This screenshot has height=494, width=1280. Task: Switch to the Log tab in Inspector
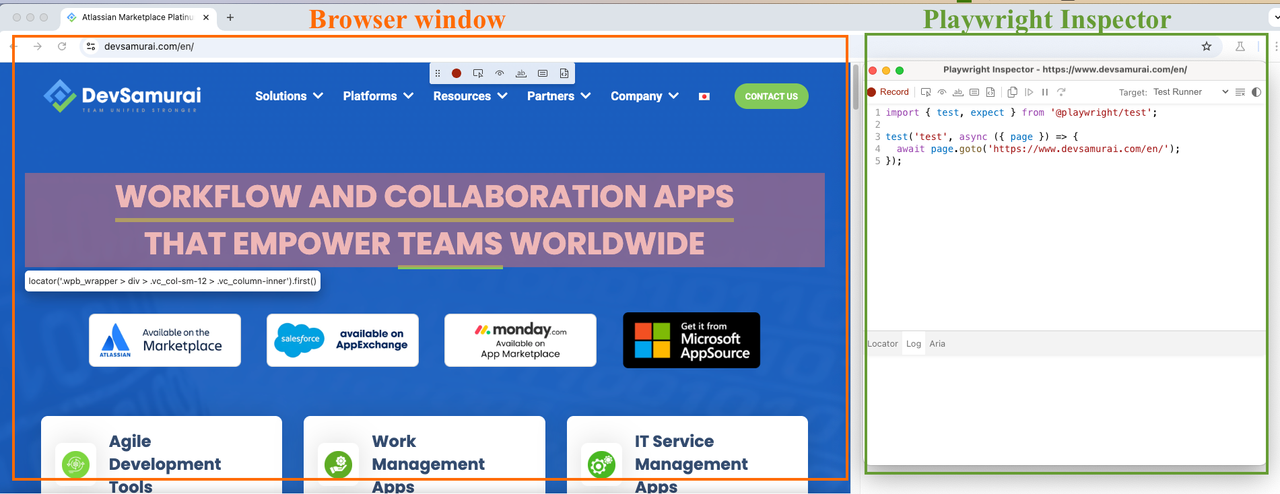pos(913,343)
